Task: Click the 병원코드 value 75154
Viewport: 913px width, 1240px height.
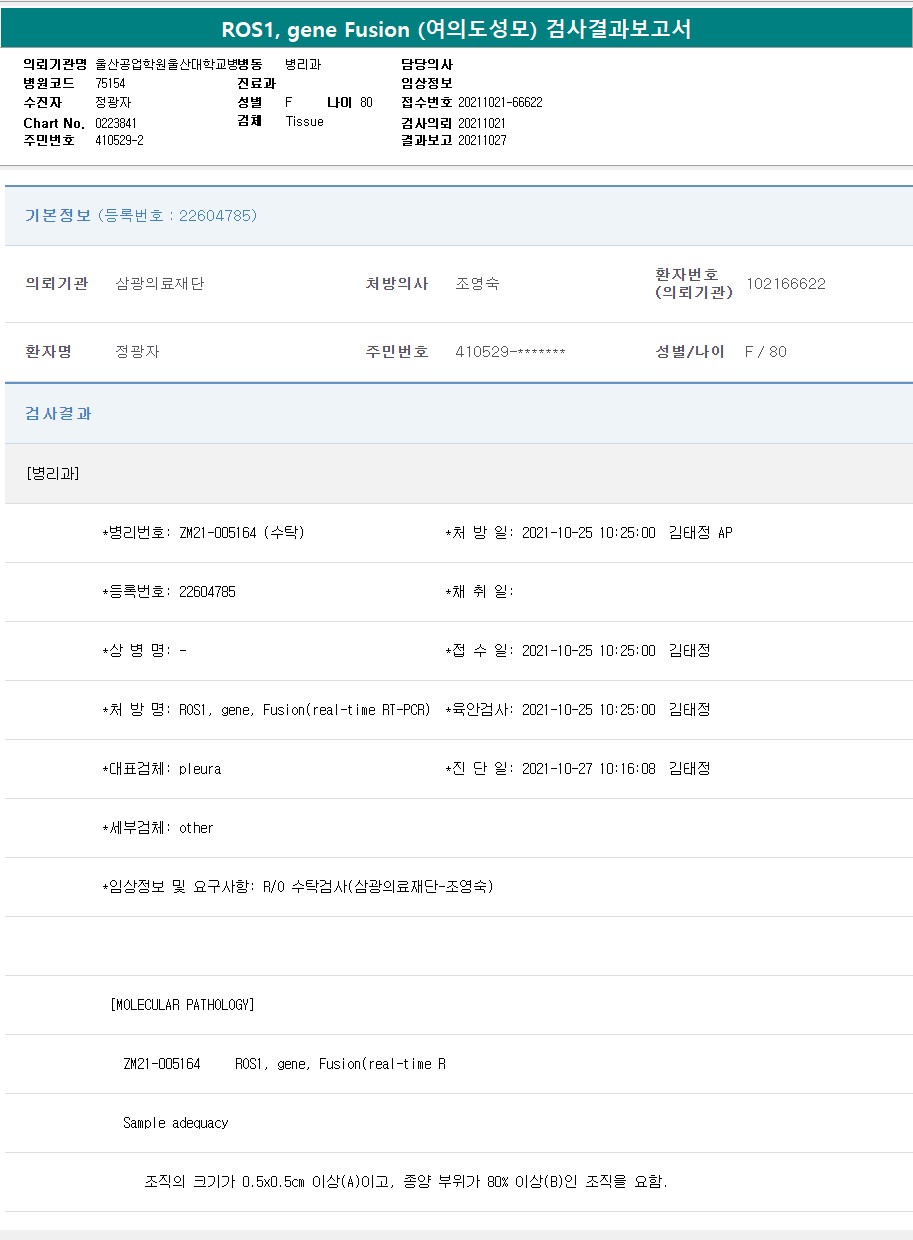Action: pyautogui.click(x=110, y=84)
